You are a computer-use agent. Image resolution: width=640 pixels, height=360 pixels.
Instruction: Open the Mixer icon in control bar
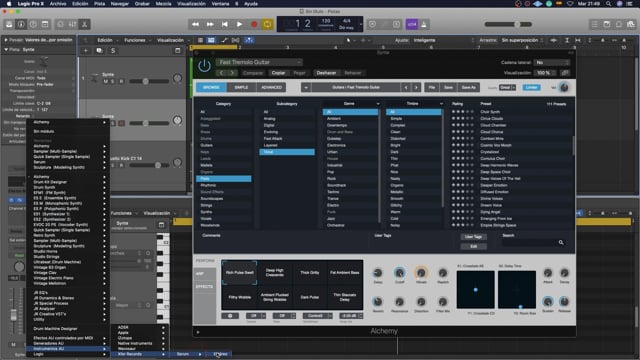72,24
